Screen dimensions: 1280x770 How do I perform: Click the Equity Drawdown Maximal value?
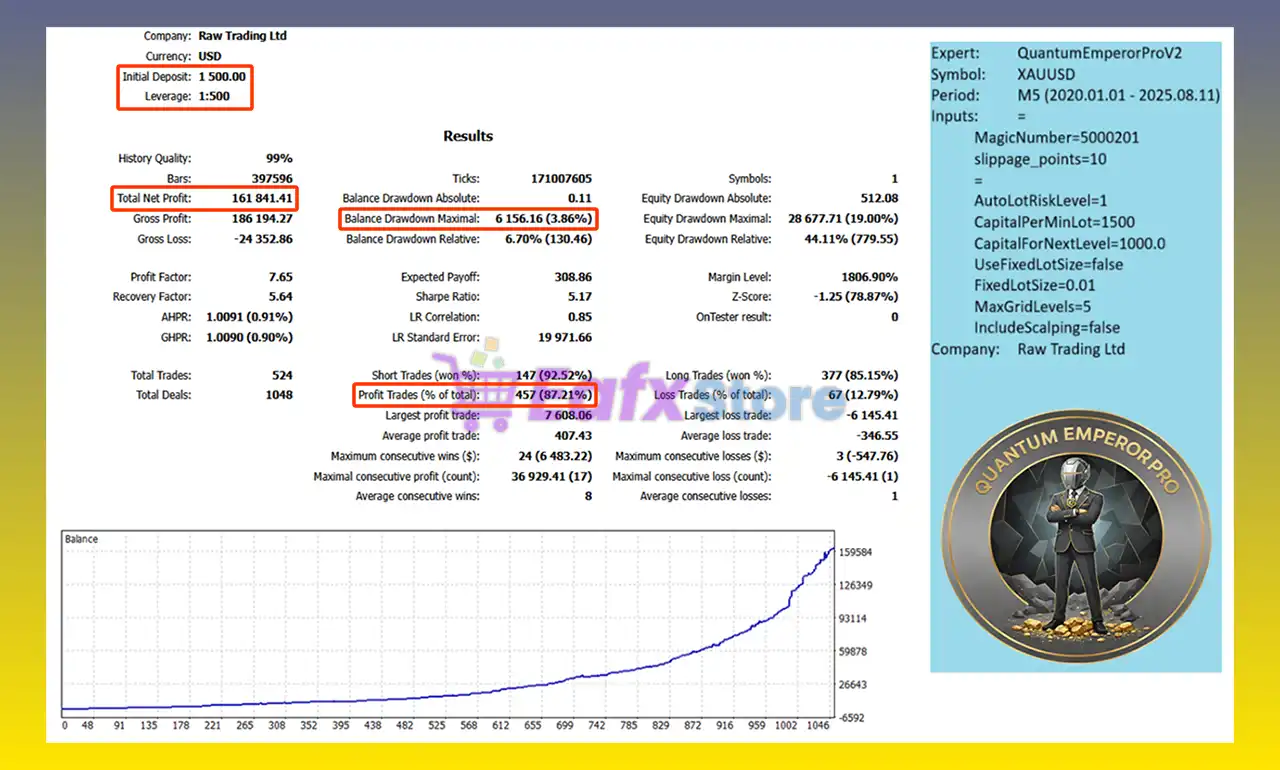(x=843, y=218)
